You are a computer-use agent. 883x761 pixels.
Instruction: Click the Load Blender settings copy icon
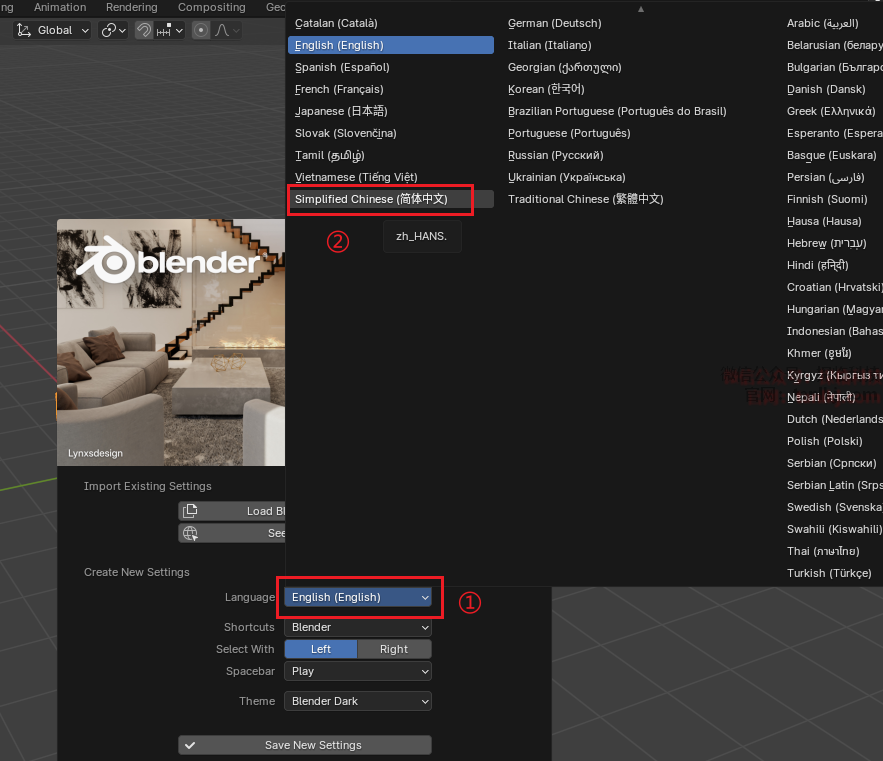[190, 511]
